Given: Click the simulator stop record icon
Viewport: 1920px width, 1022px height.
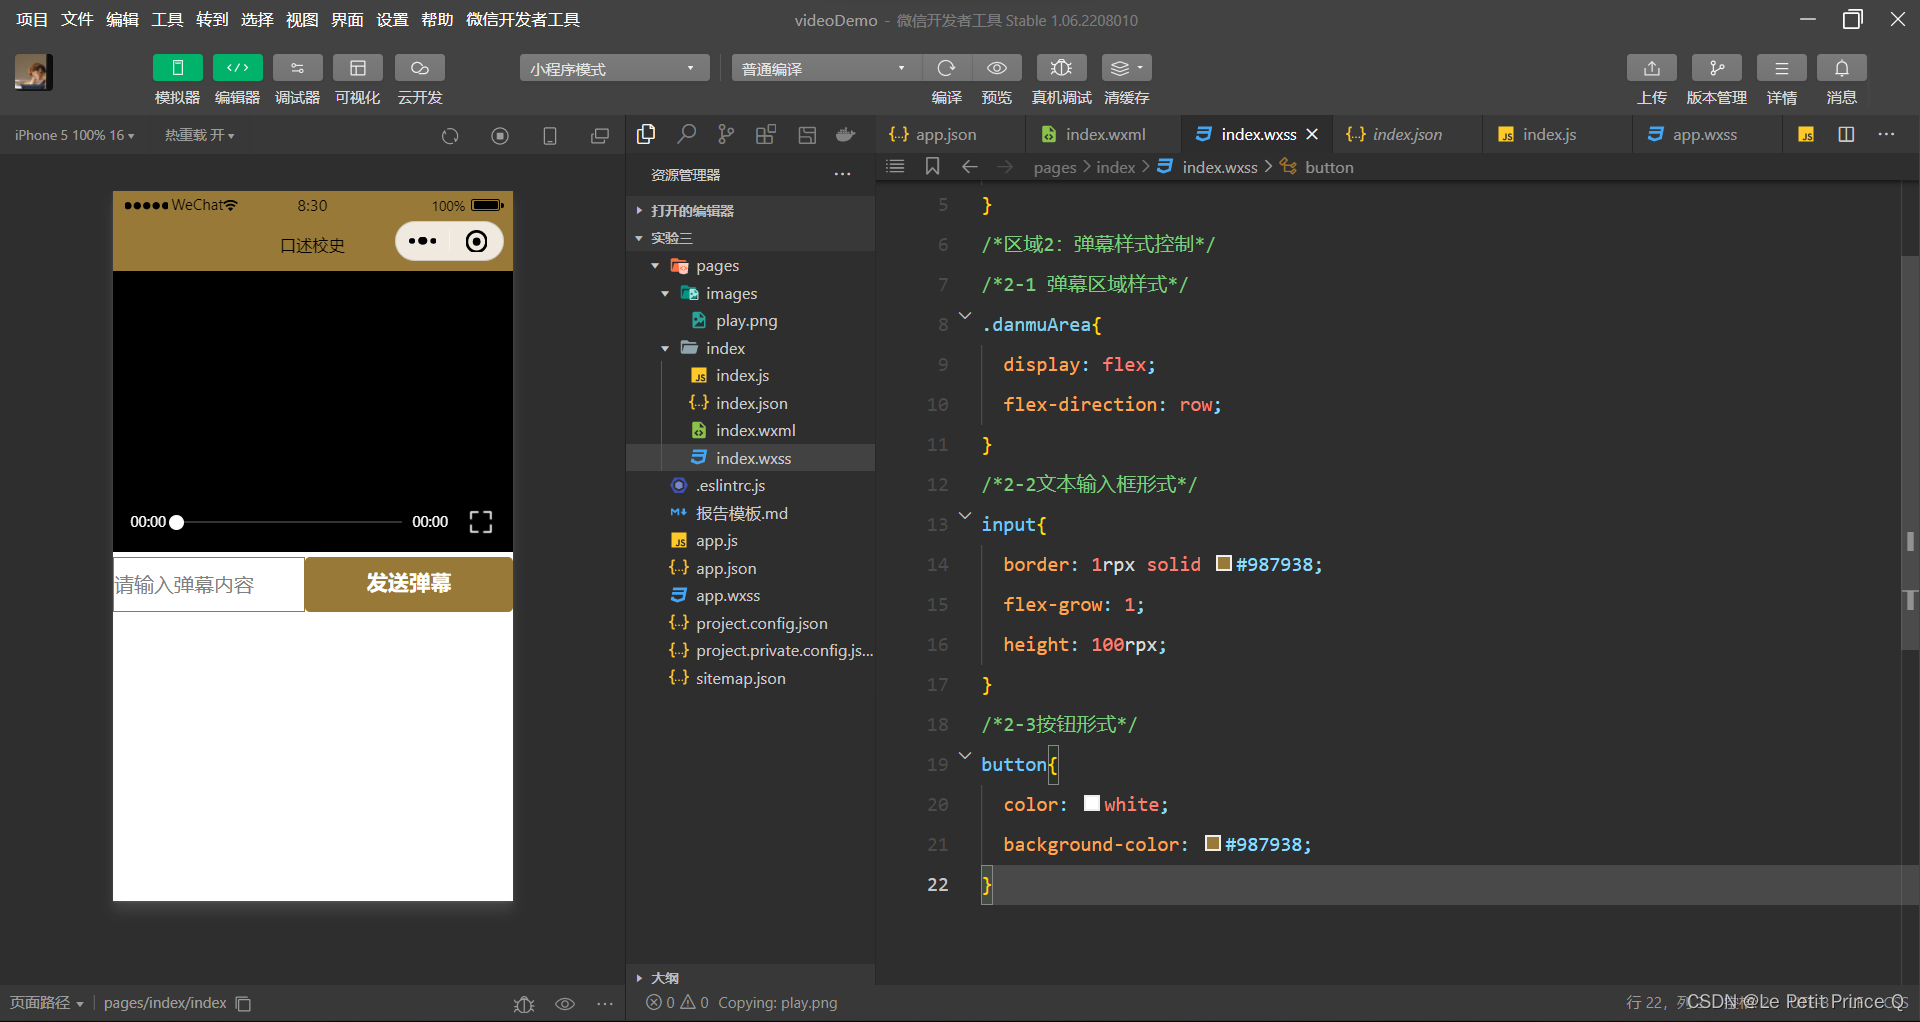Looking at the screenshot, I should point(500,136).
